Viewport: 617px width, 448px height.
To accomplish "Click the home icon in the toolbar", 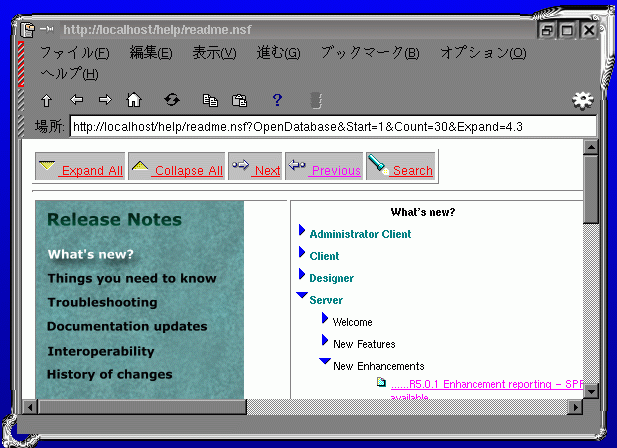I will (x=133, y=100).
